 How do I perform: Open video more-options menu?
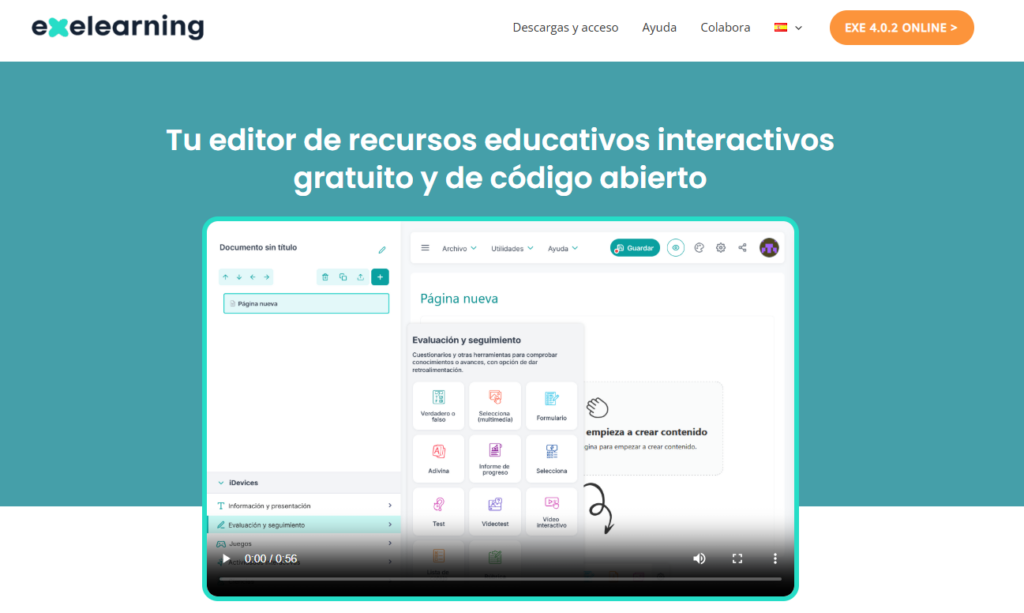click(775, 559)
